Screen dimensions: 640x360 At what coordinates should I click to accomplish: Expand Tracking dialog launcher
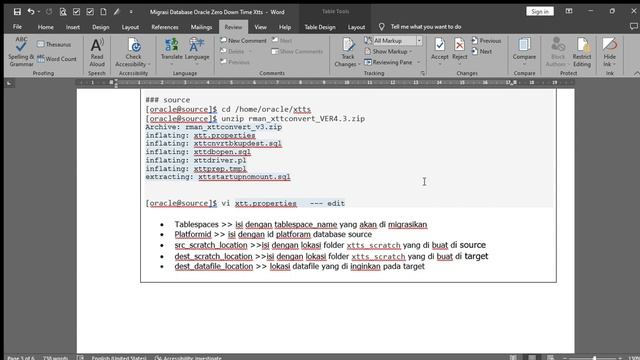422,73
